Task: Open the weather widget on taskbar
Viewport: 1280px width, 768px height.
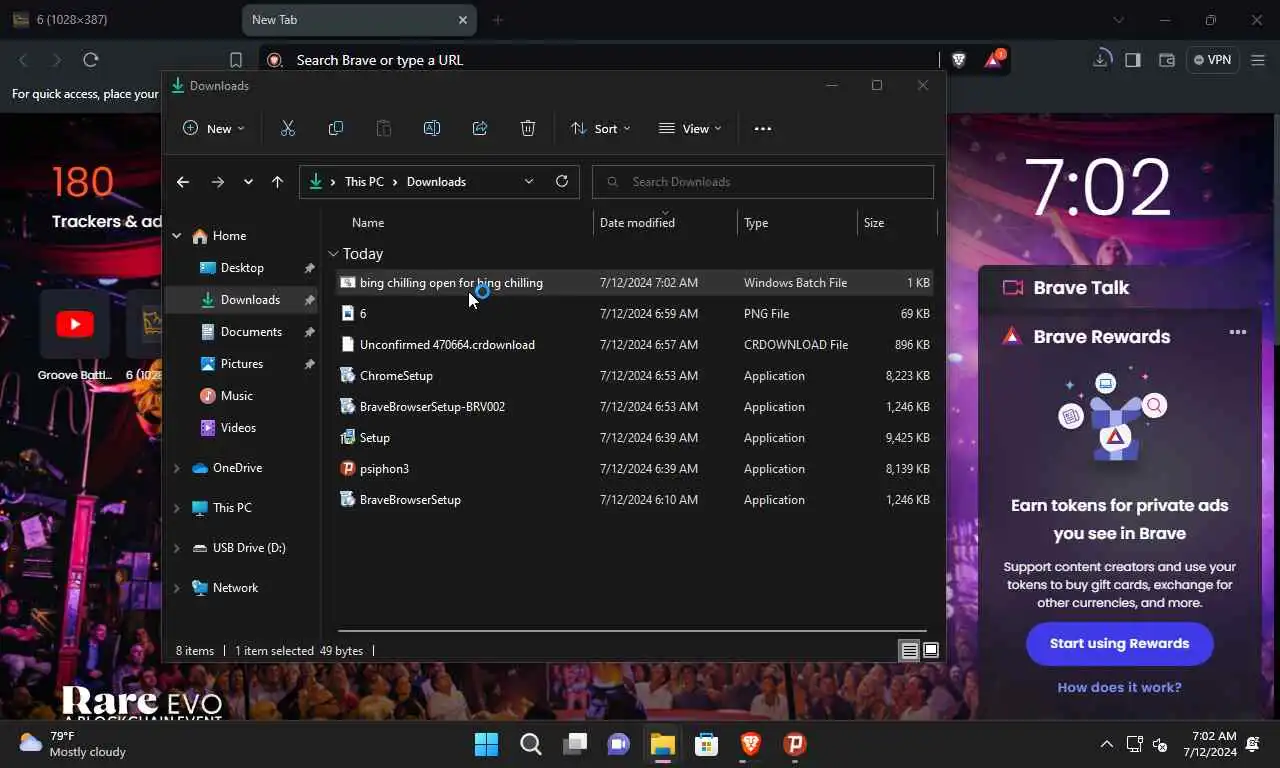Action: 72,744
